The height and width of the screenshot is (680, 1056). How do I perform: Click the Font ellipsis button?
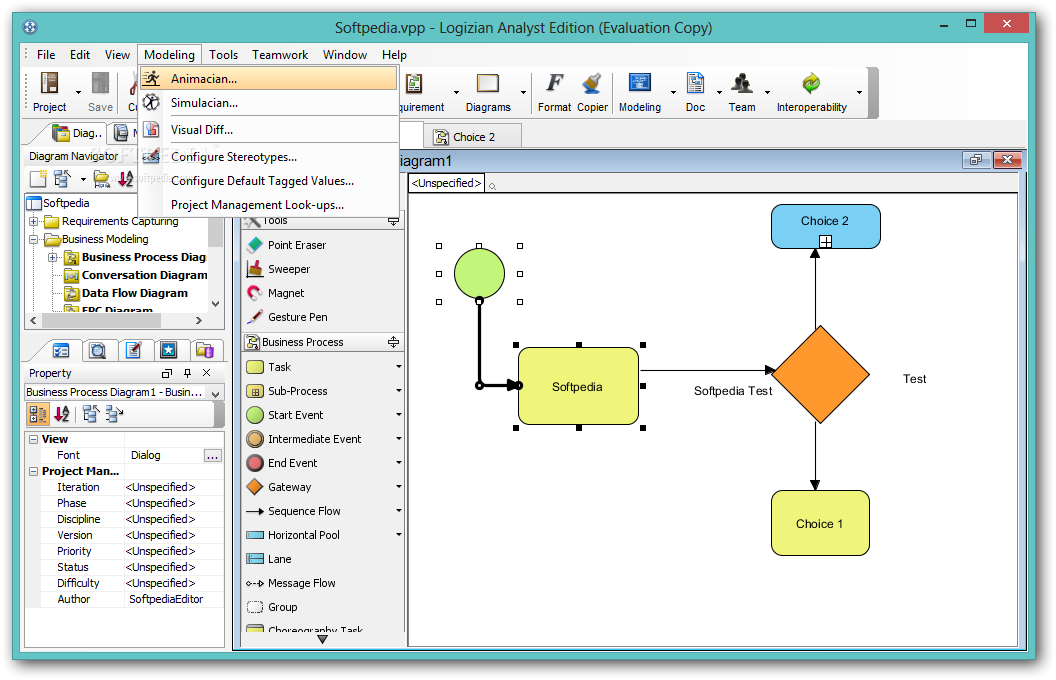pyautogui.click(x=212, y=456)
